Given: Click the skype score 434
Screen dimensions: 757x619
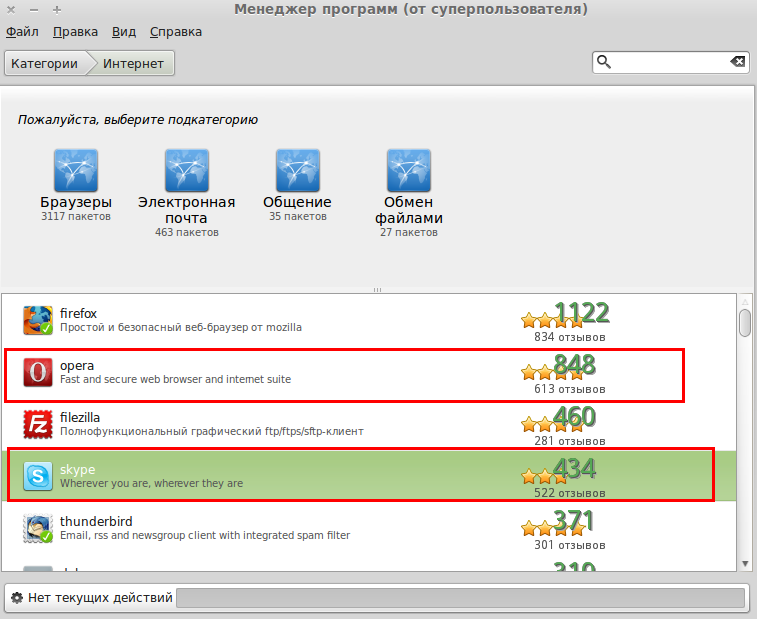Looking at the screenshot, I should (x=575, y=469).
